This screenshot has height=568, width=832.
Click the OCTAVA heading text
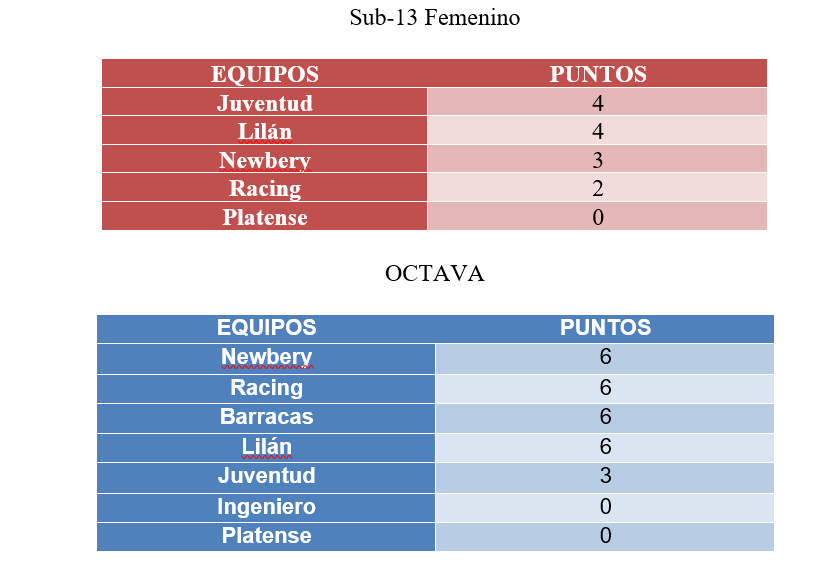(435, 273)
